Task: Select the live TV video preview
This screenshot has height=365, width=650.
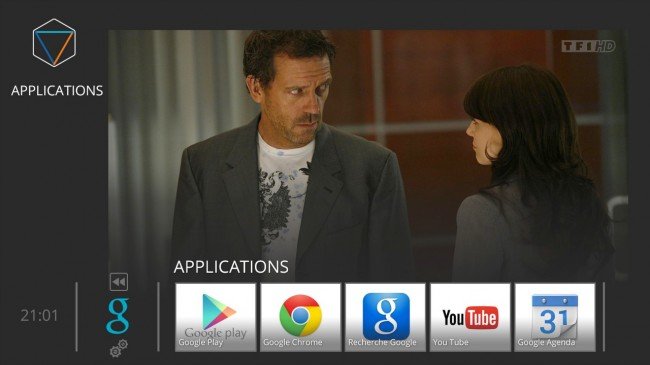Action: (x=368, y=156)
